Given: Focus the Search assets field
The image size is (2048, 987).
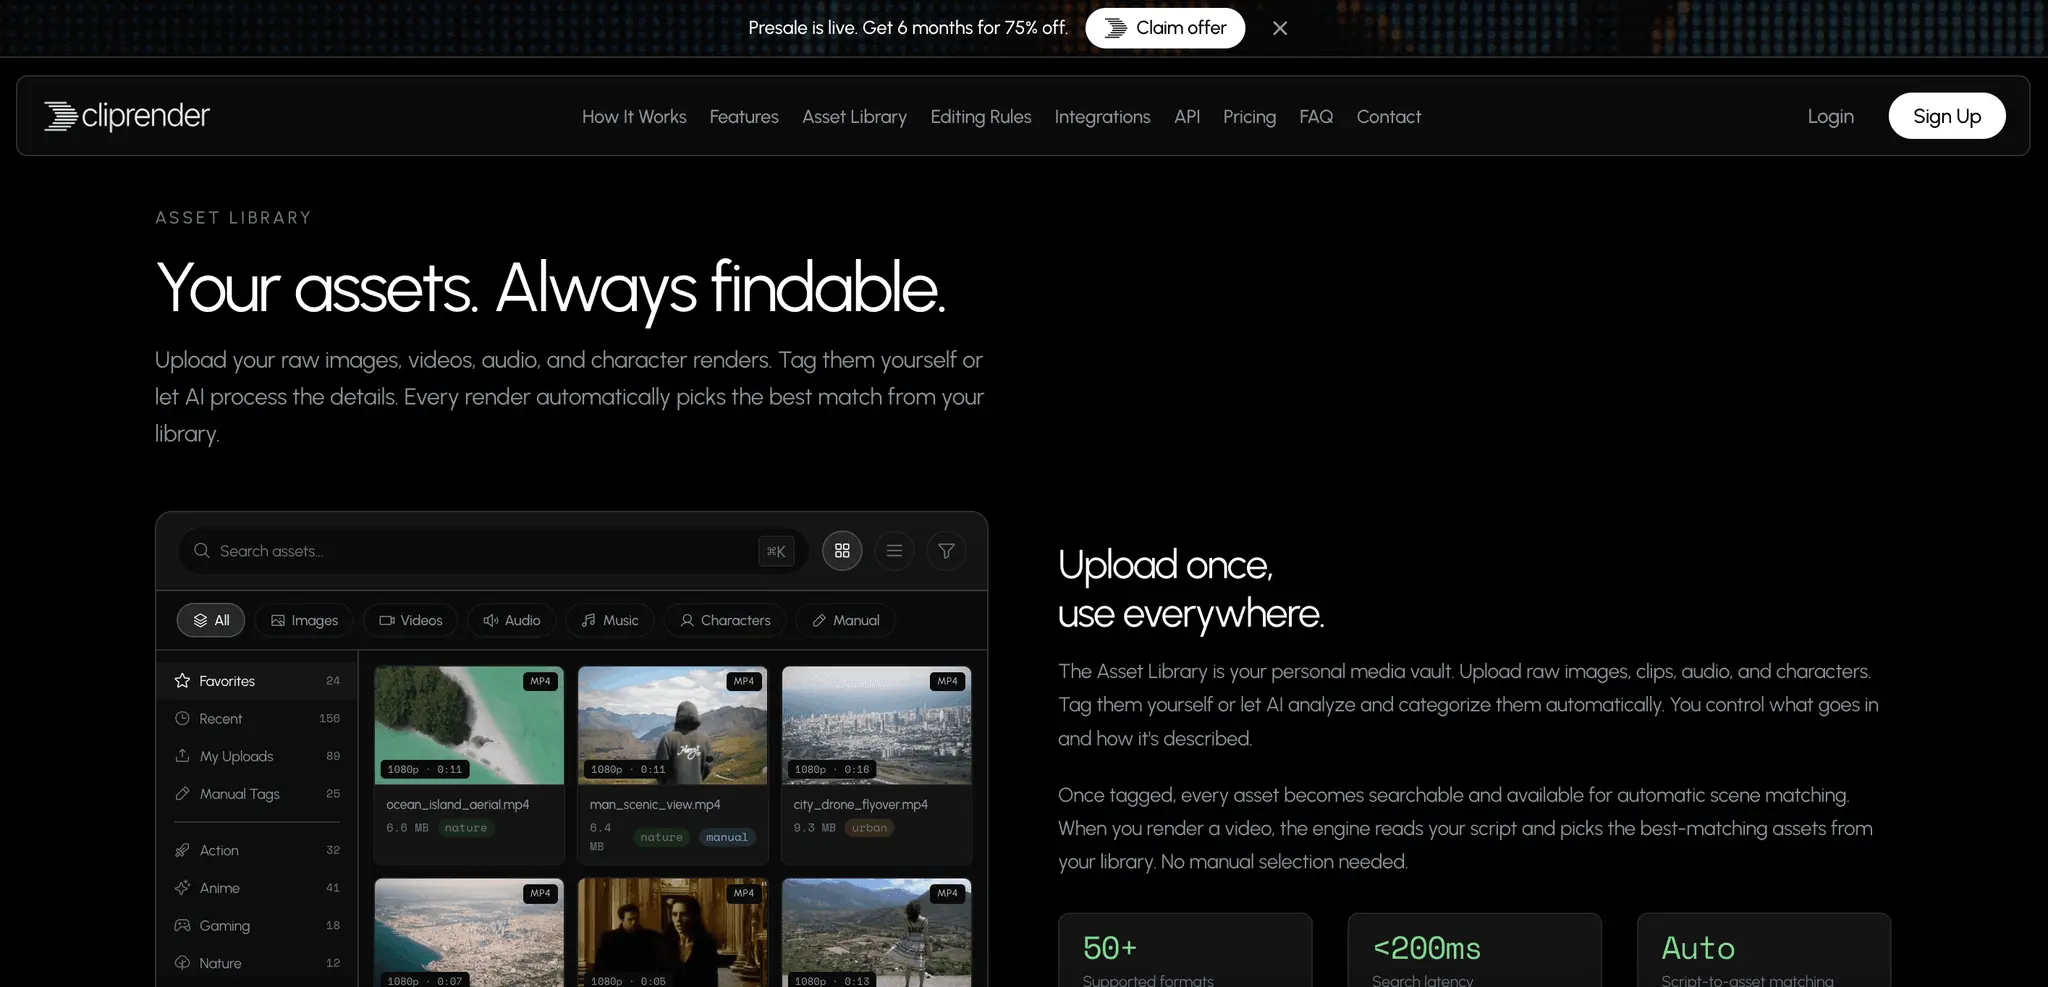Looking at the screenshot, I should click(492, 551).
